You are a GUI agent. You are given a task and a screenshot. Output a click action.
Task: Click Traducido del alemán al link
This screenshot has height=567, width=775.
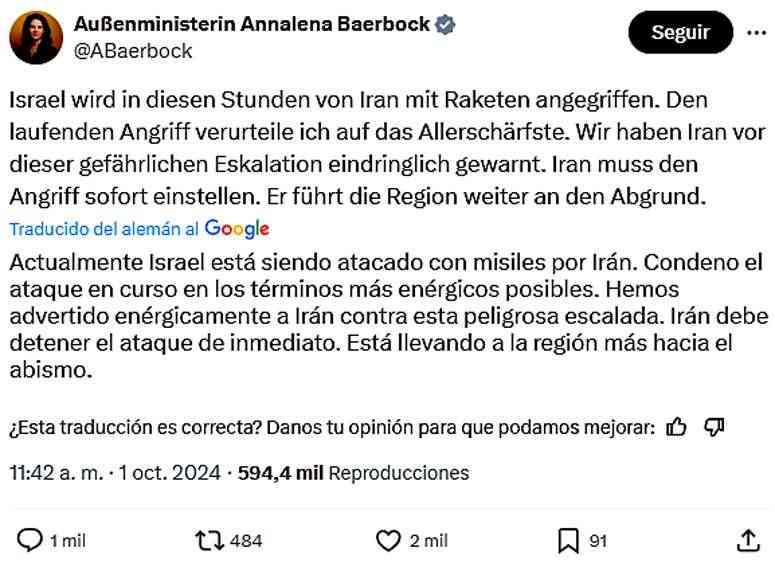click(104, 228)
